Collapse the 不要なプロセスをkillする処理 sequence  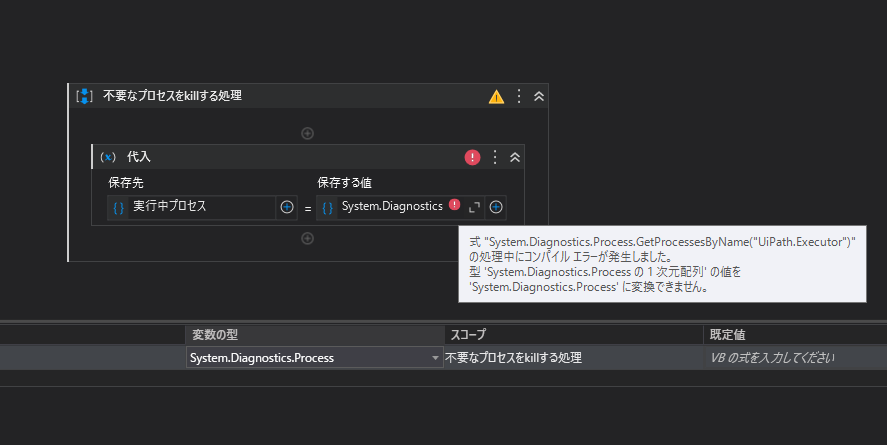click(x=539, y=96)
